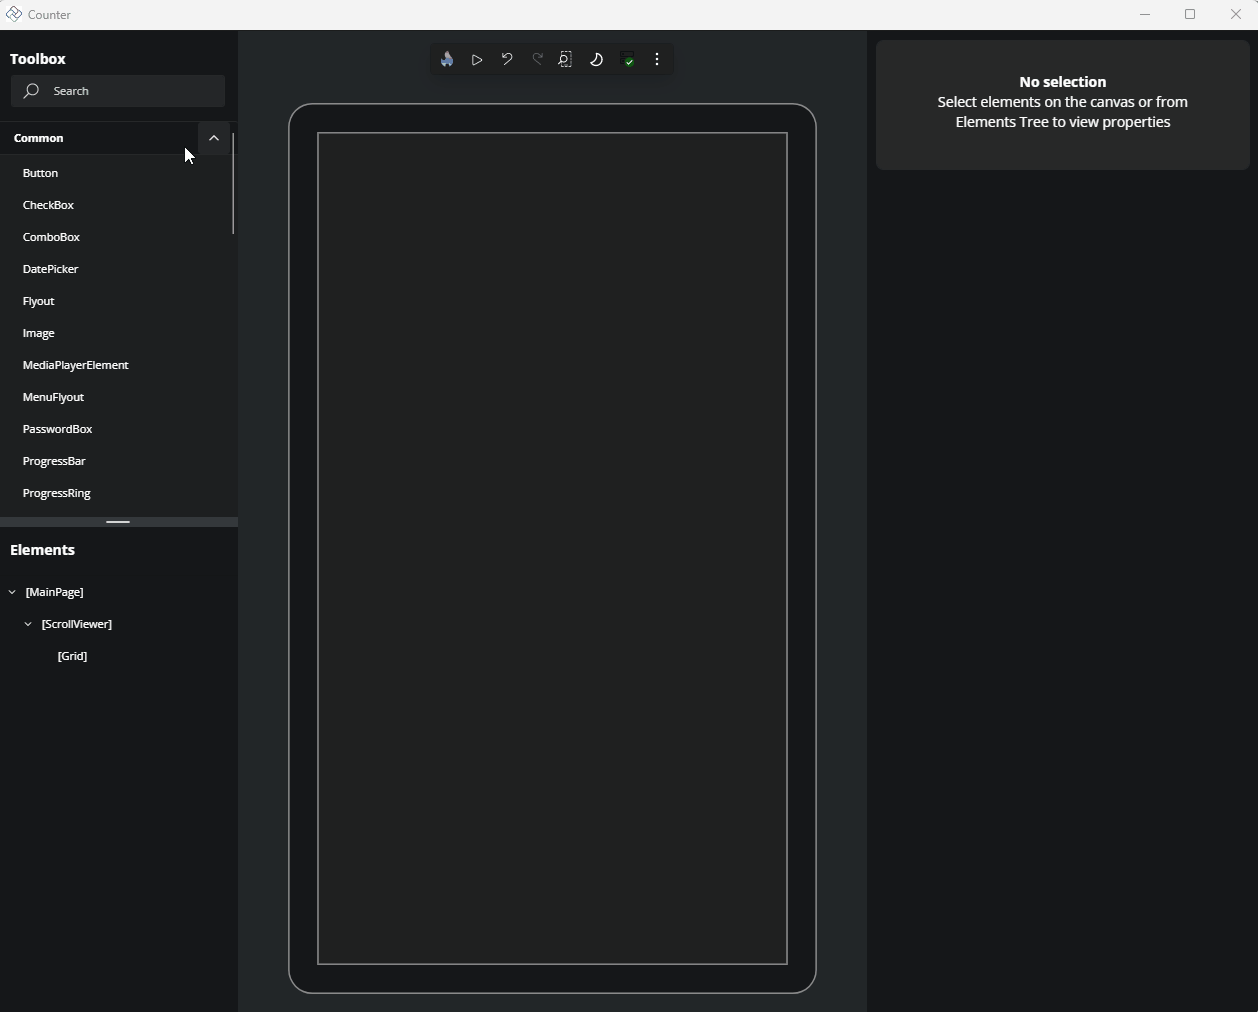Select CheckBox from the Toolbox
This screenshot has height=1012, width=1258.
tap(48, 205)
